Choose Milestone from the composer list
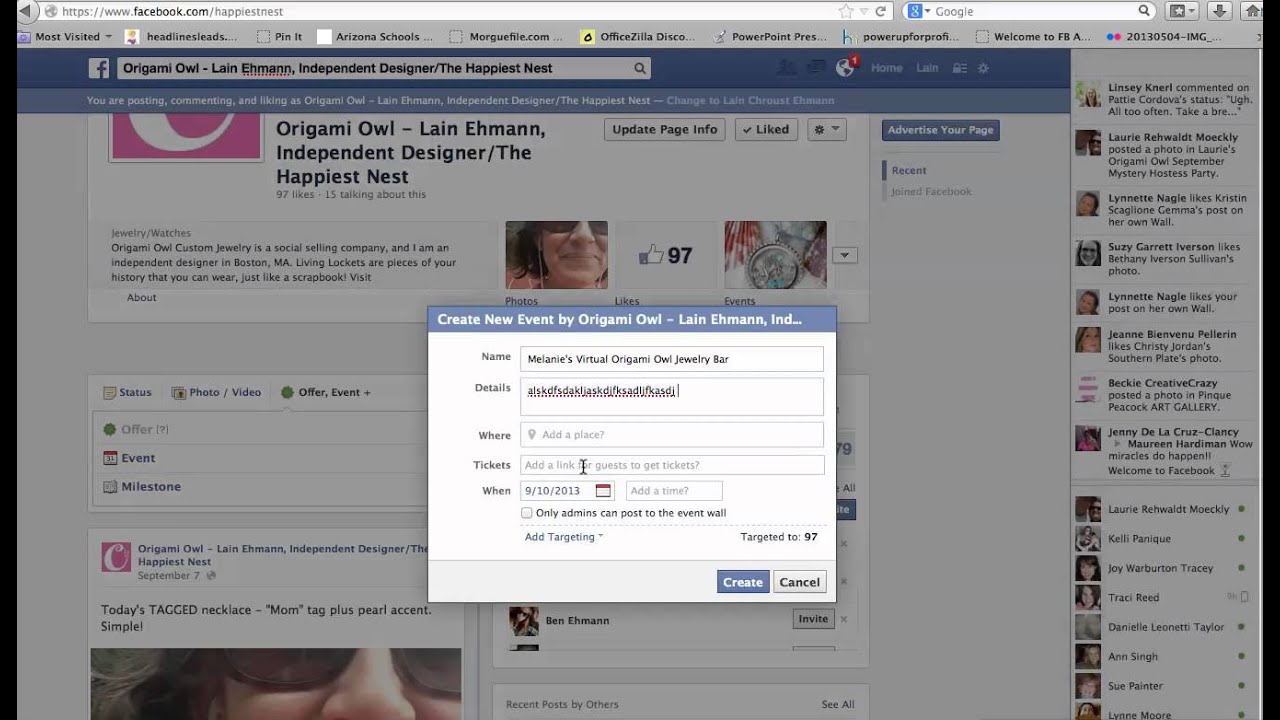The image size is (1280, 720). (x=151, y=487)
